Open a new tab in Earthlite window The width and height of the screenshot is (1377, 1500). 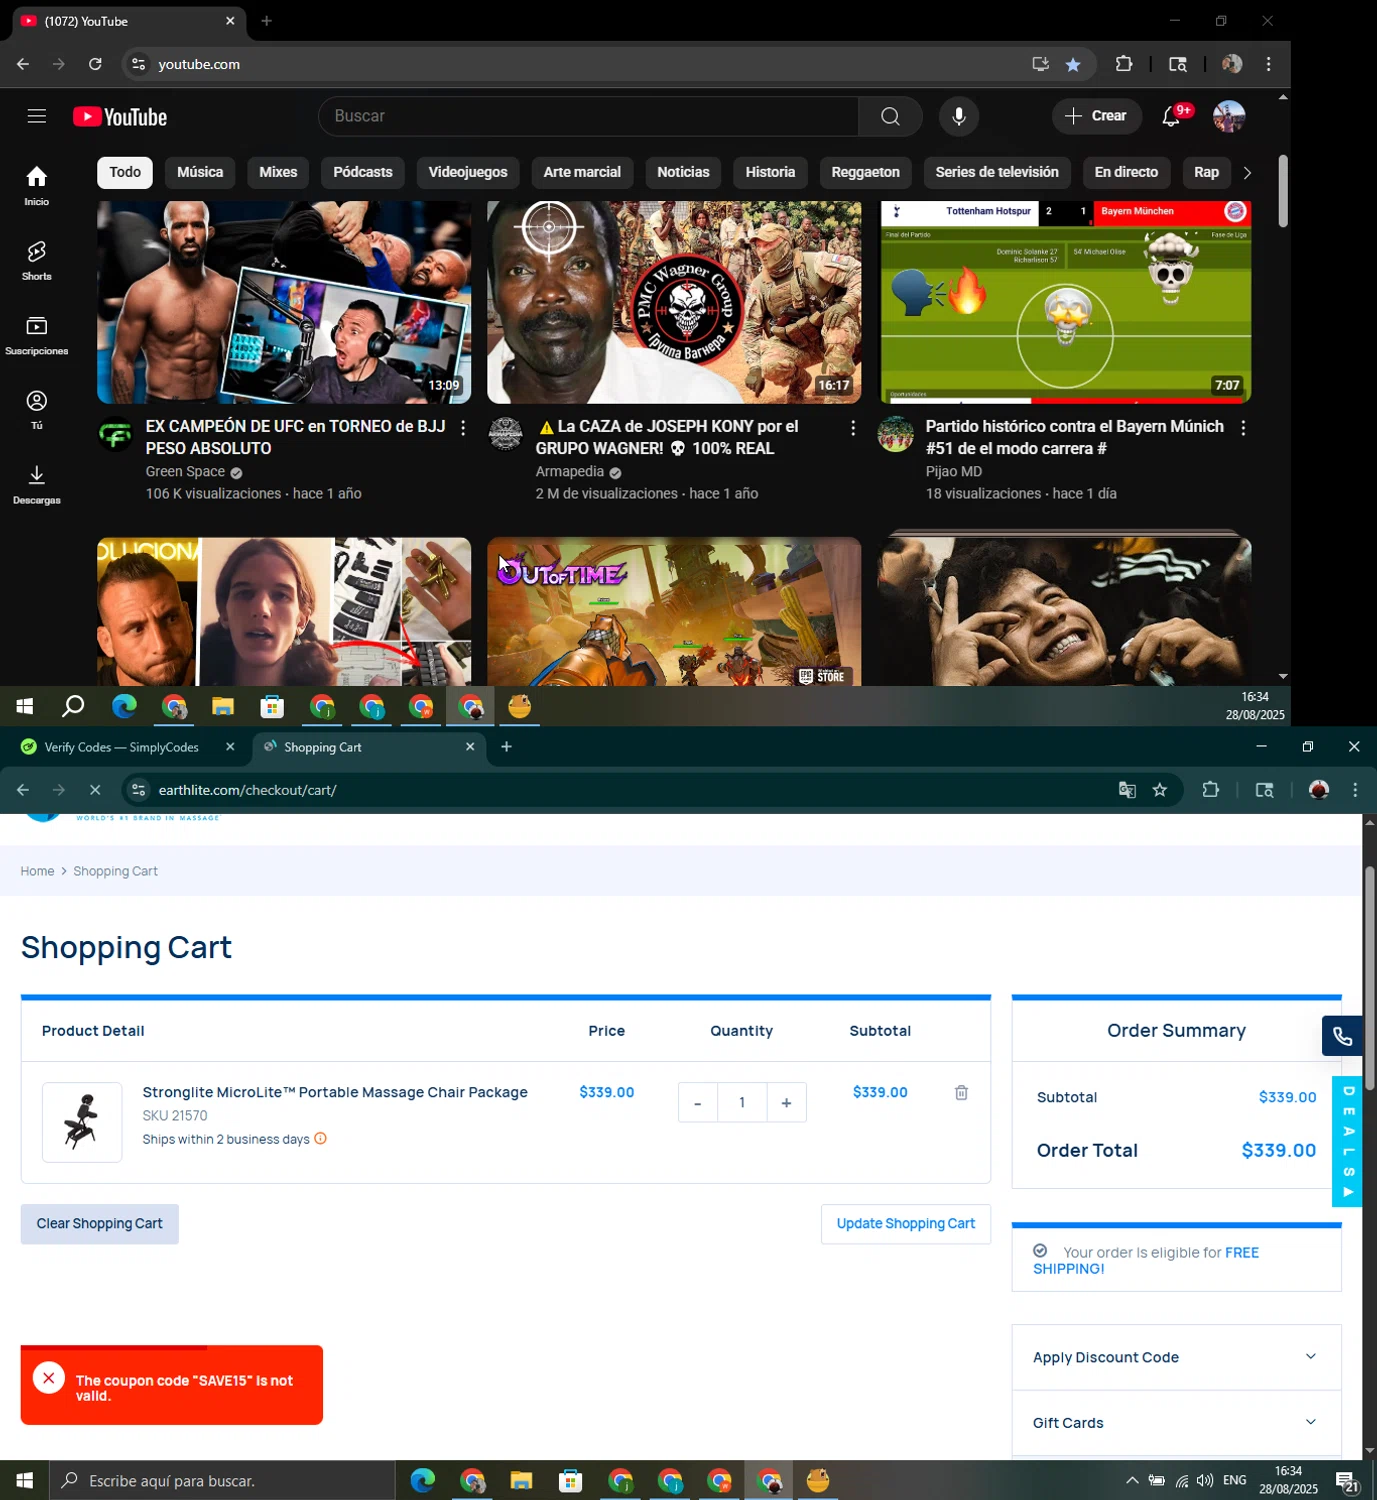[x=507, y=747]
